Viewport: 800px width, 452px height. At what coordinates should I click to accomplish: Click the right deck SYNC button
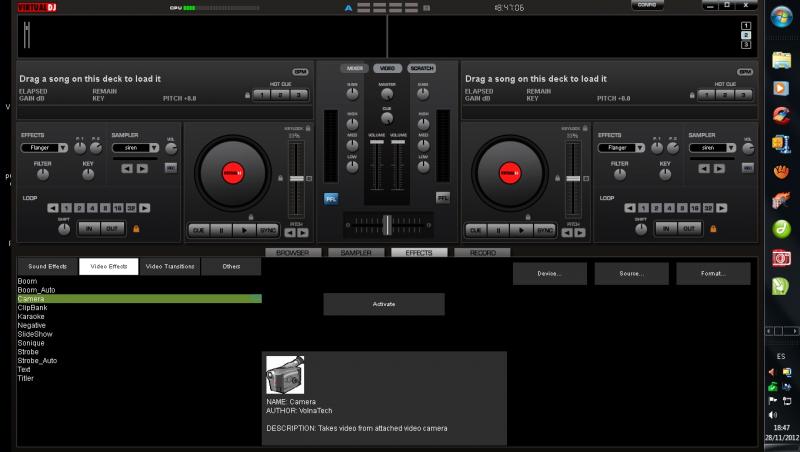click(545, 231)
